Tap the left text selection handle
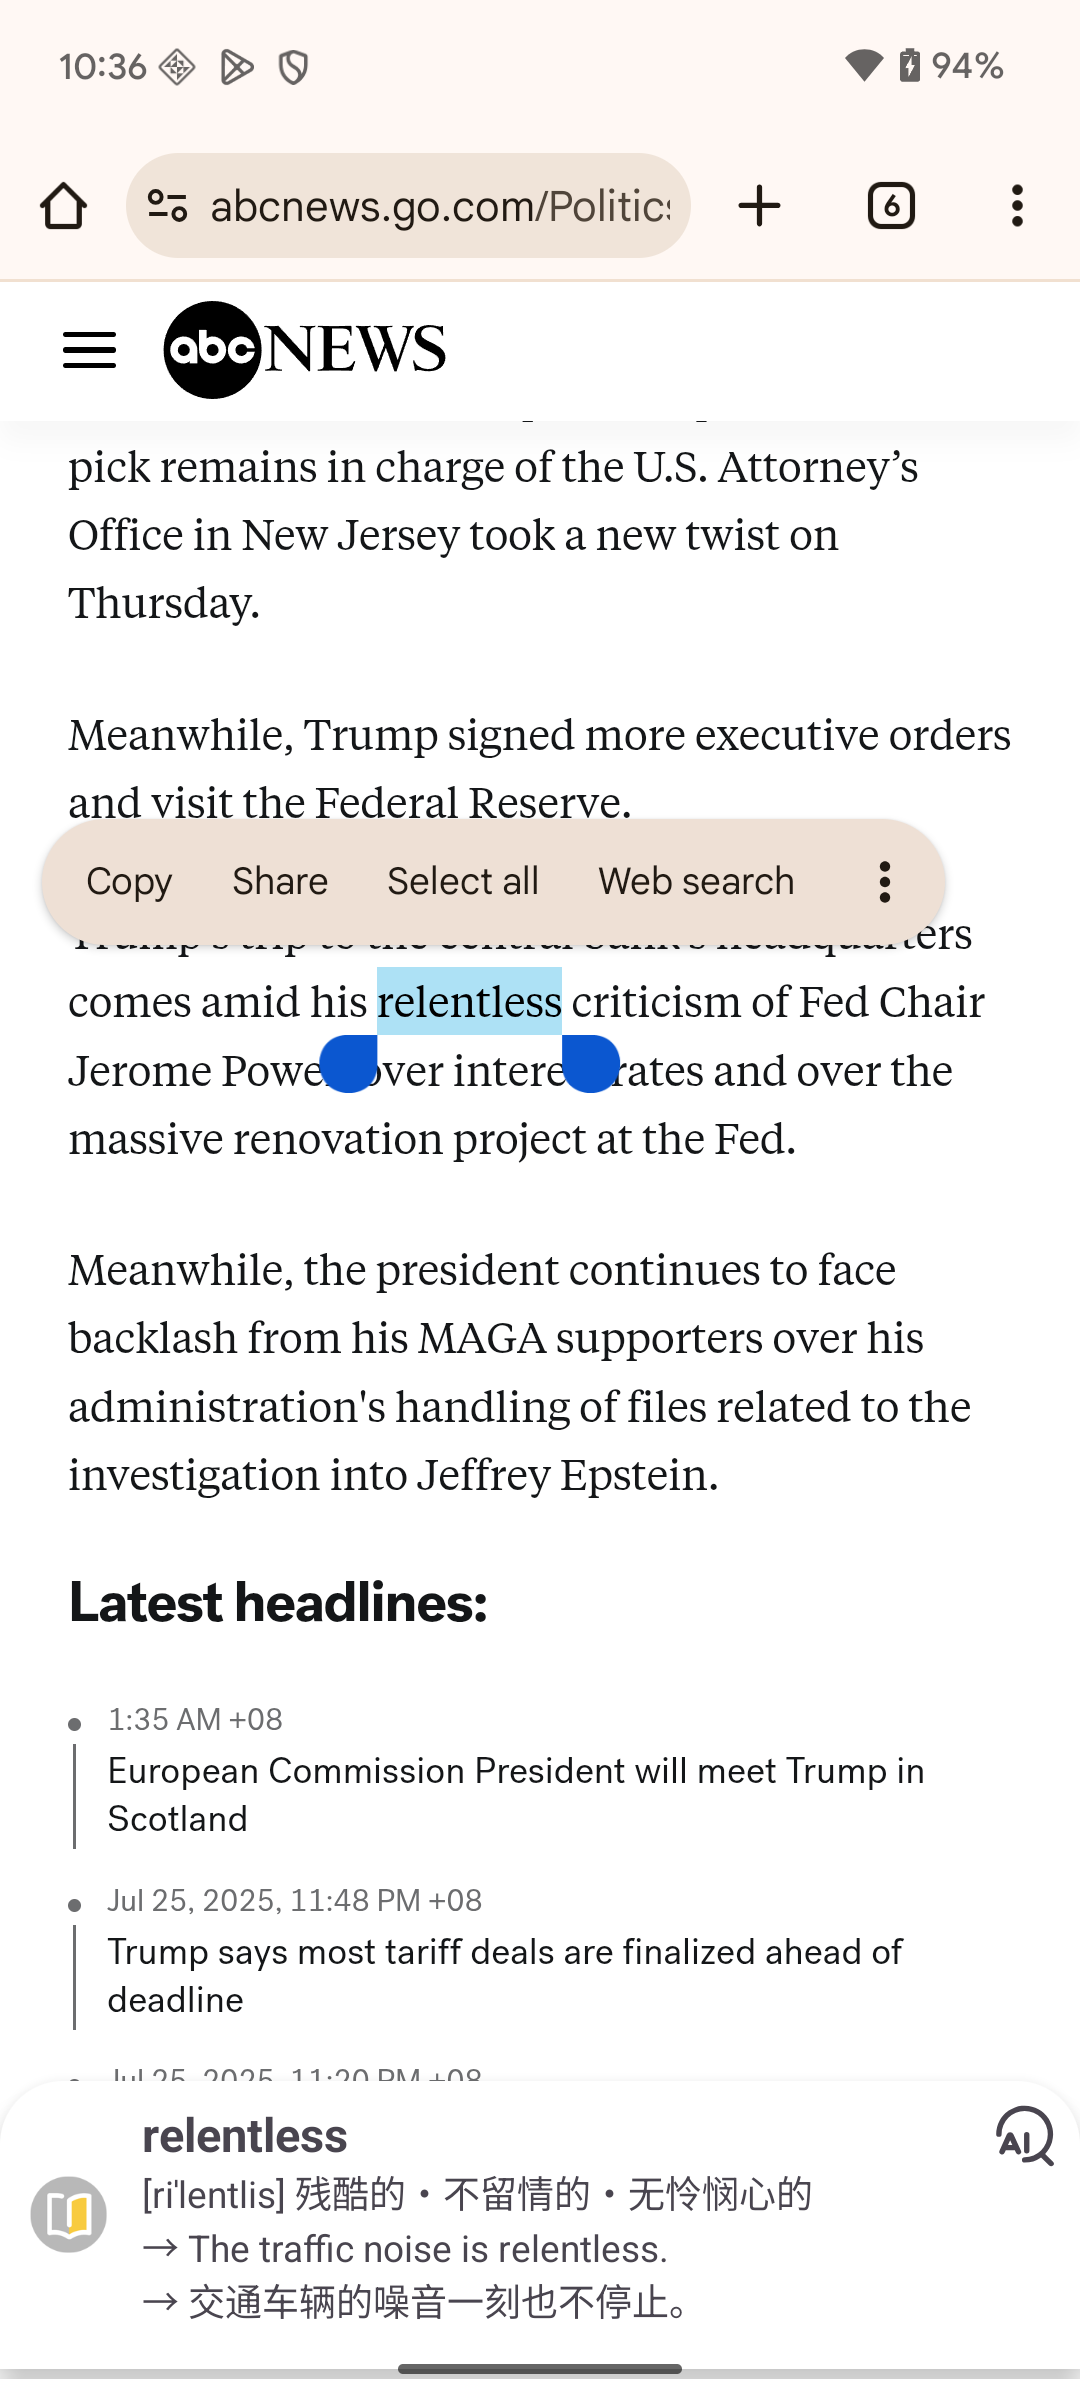The width and height of the screenshot is (1080, 2400). point(348,1064)
